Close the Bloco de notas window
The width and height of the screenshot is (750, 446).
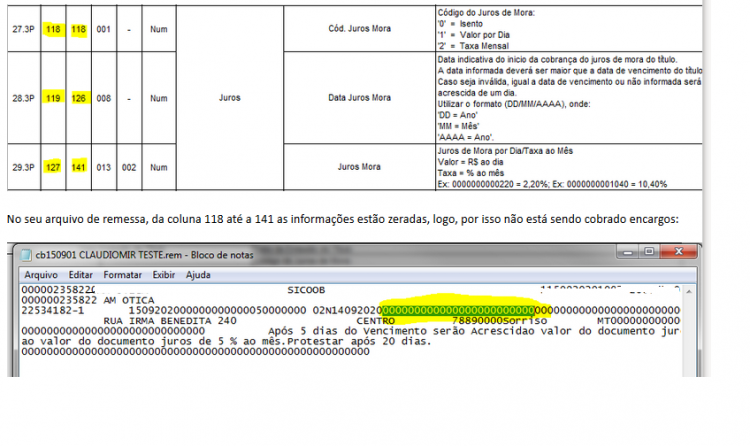(678, 251)
